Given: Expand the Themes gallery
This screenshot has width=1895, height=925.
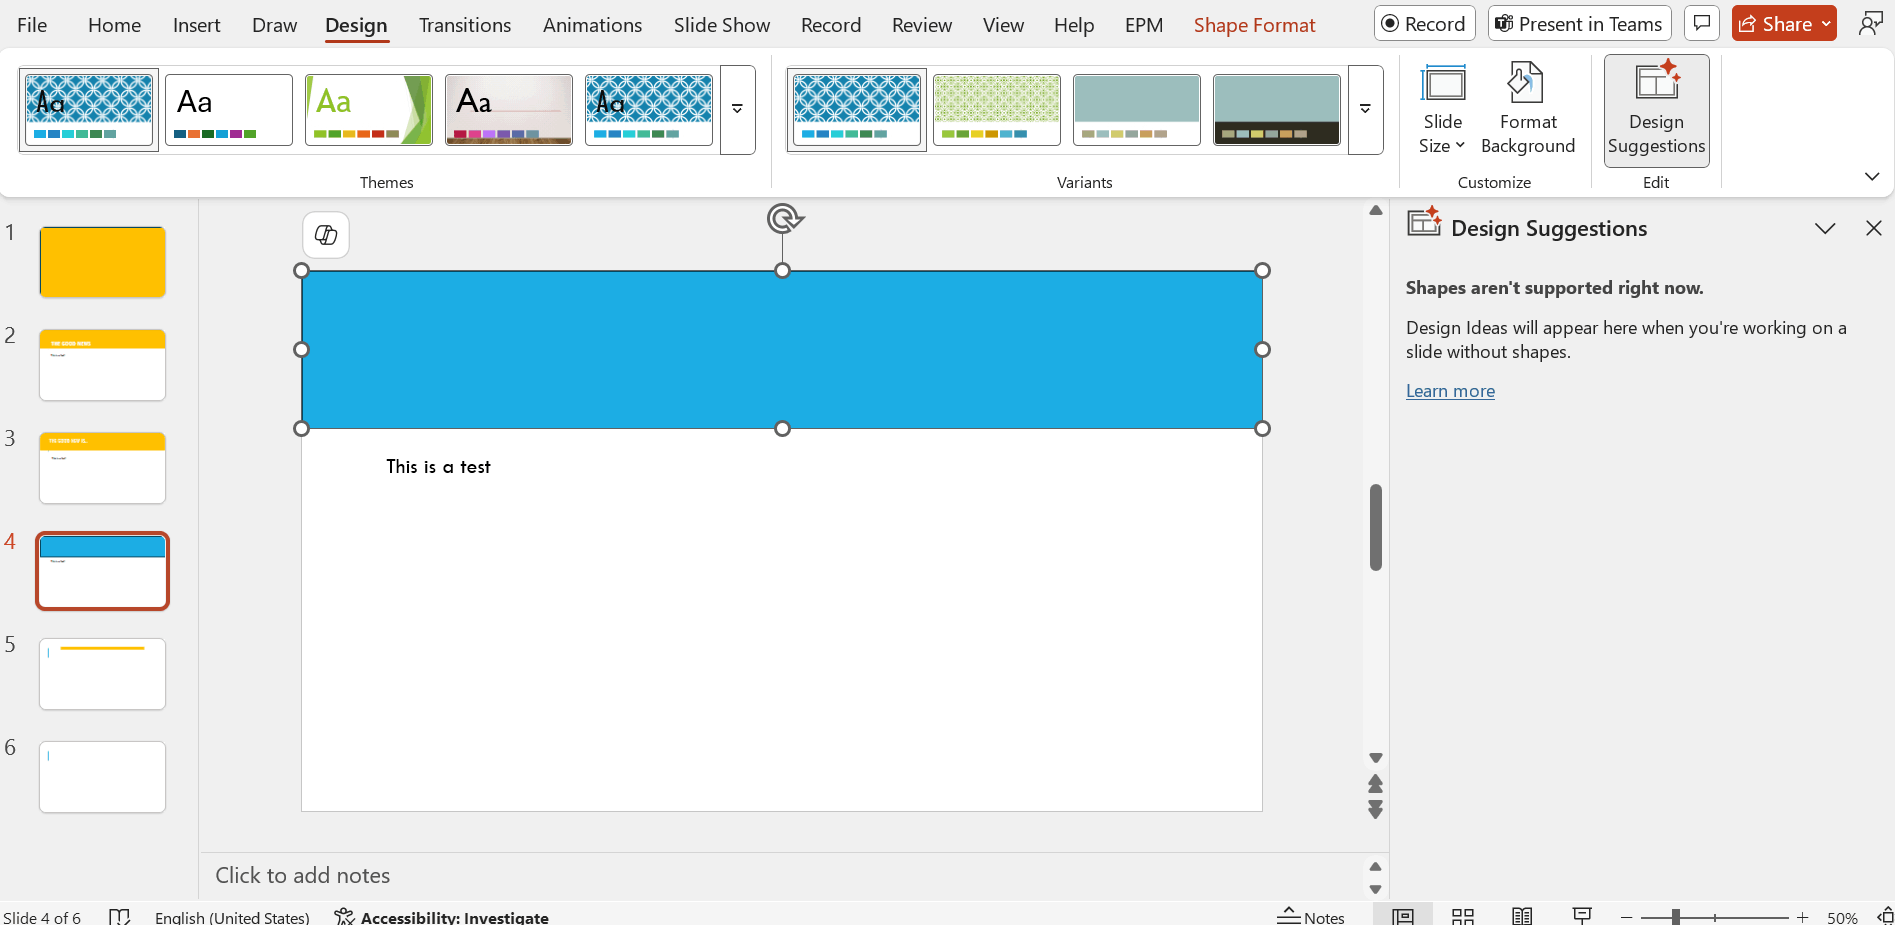Looking at the screenshot, I should pos(737,110).
